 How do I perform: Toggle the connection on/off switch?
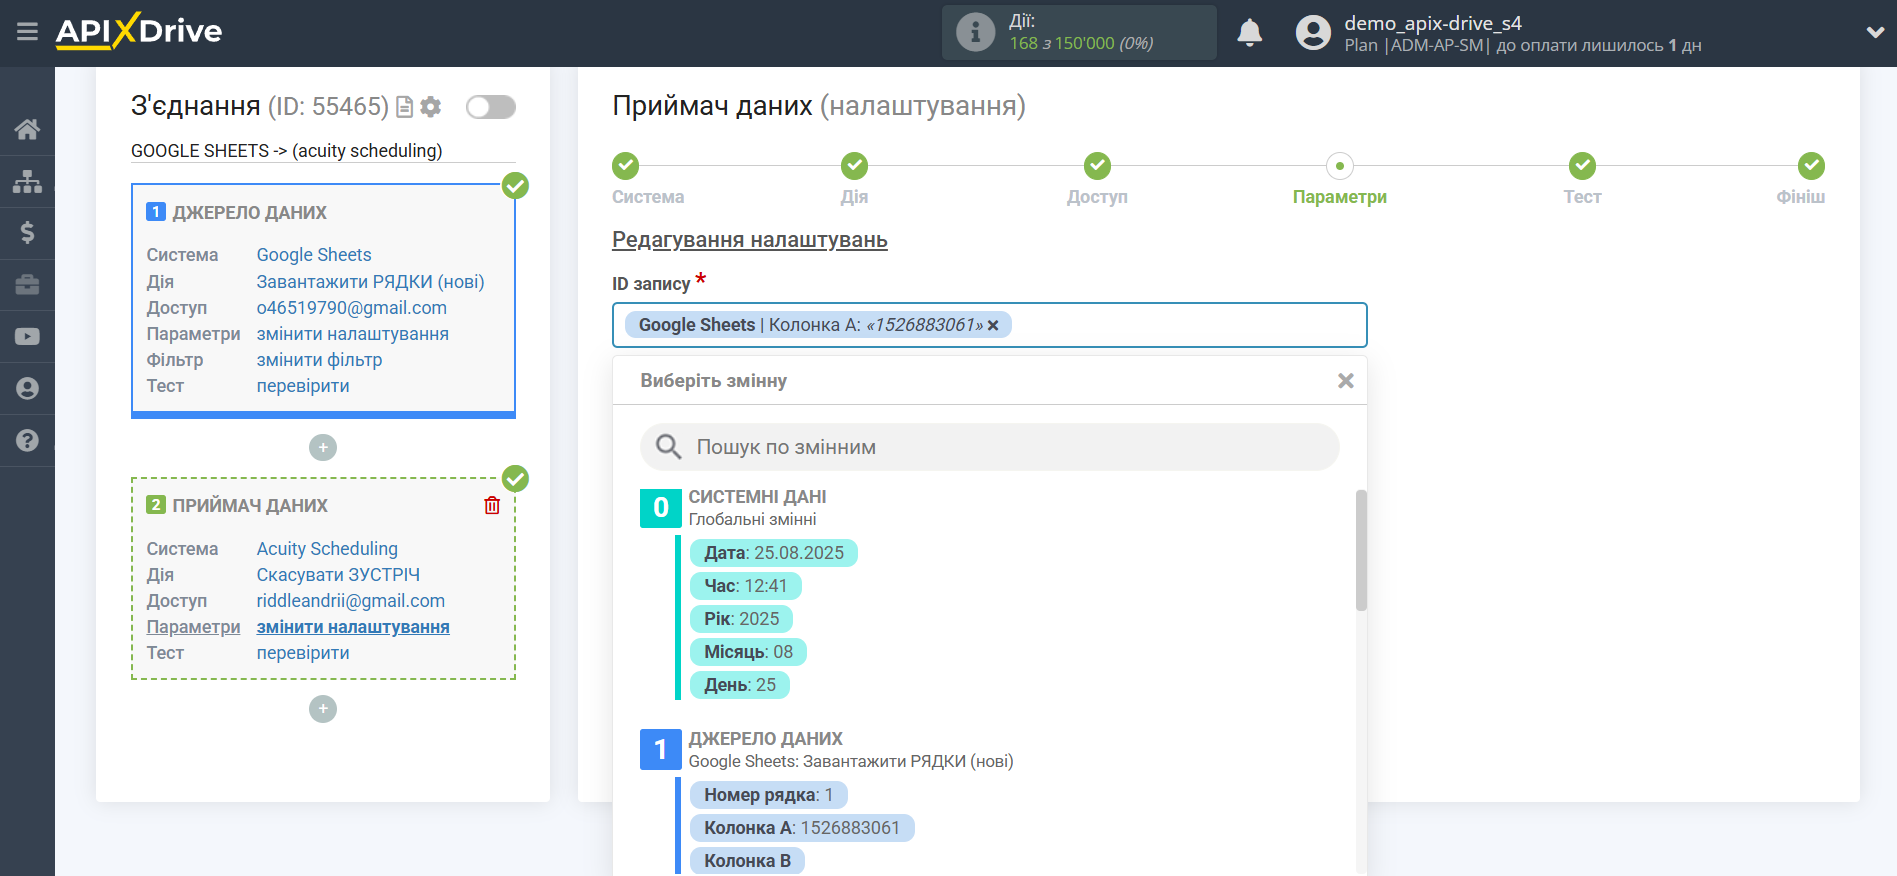[x=490, y=107]
